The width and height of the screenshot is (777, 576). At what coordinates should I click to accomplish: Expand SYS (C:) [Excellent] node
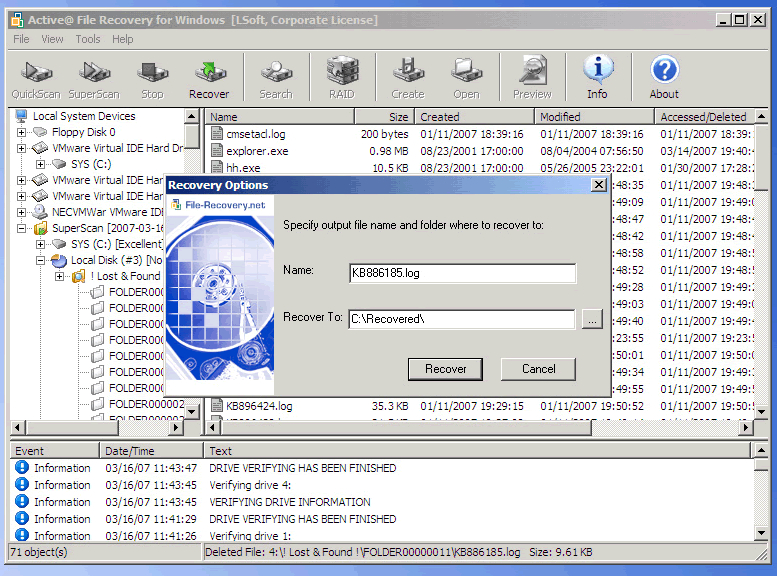click(x=41, y=244)
